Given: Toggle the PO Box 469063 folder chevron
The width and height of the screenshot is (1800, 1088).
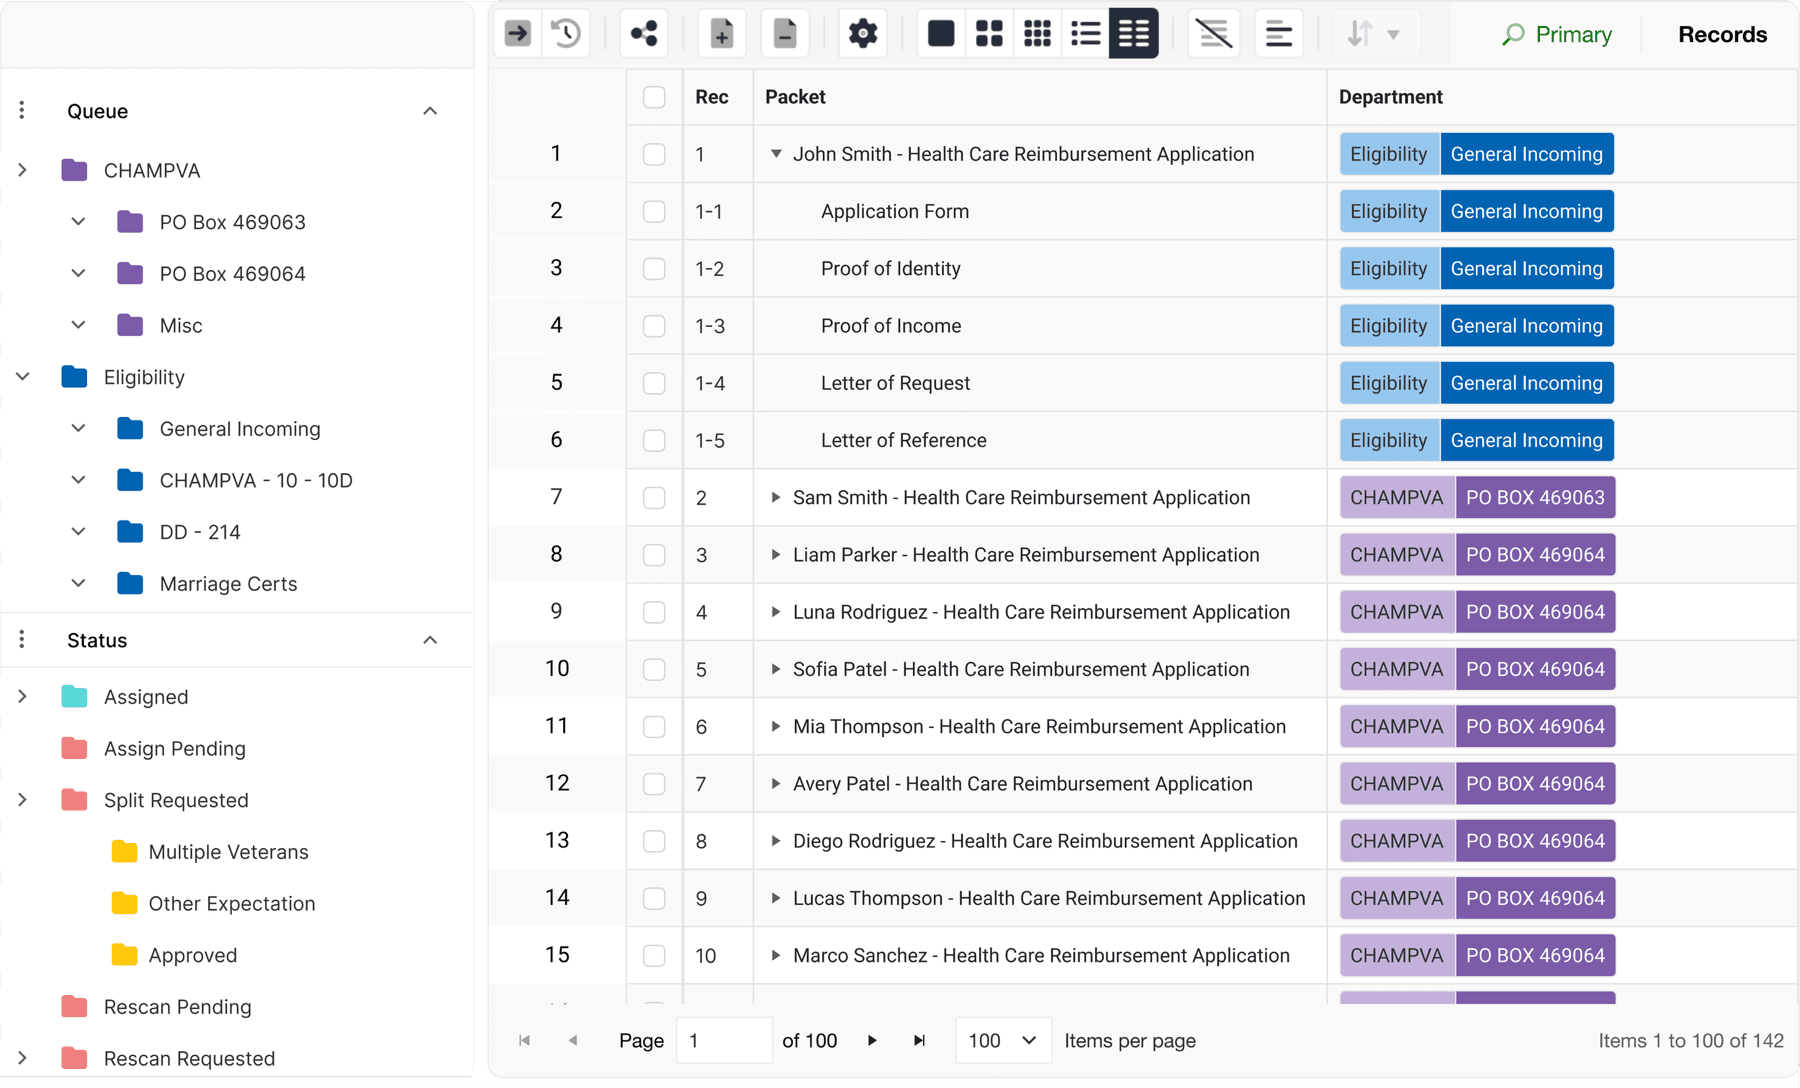Looking at the screenshot, I should click(x=78, y=222).
